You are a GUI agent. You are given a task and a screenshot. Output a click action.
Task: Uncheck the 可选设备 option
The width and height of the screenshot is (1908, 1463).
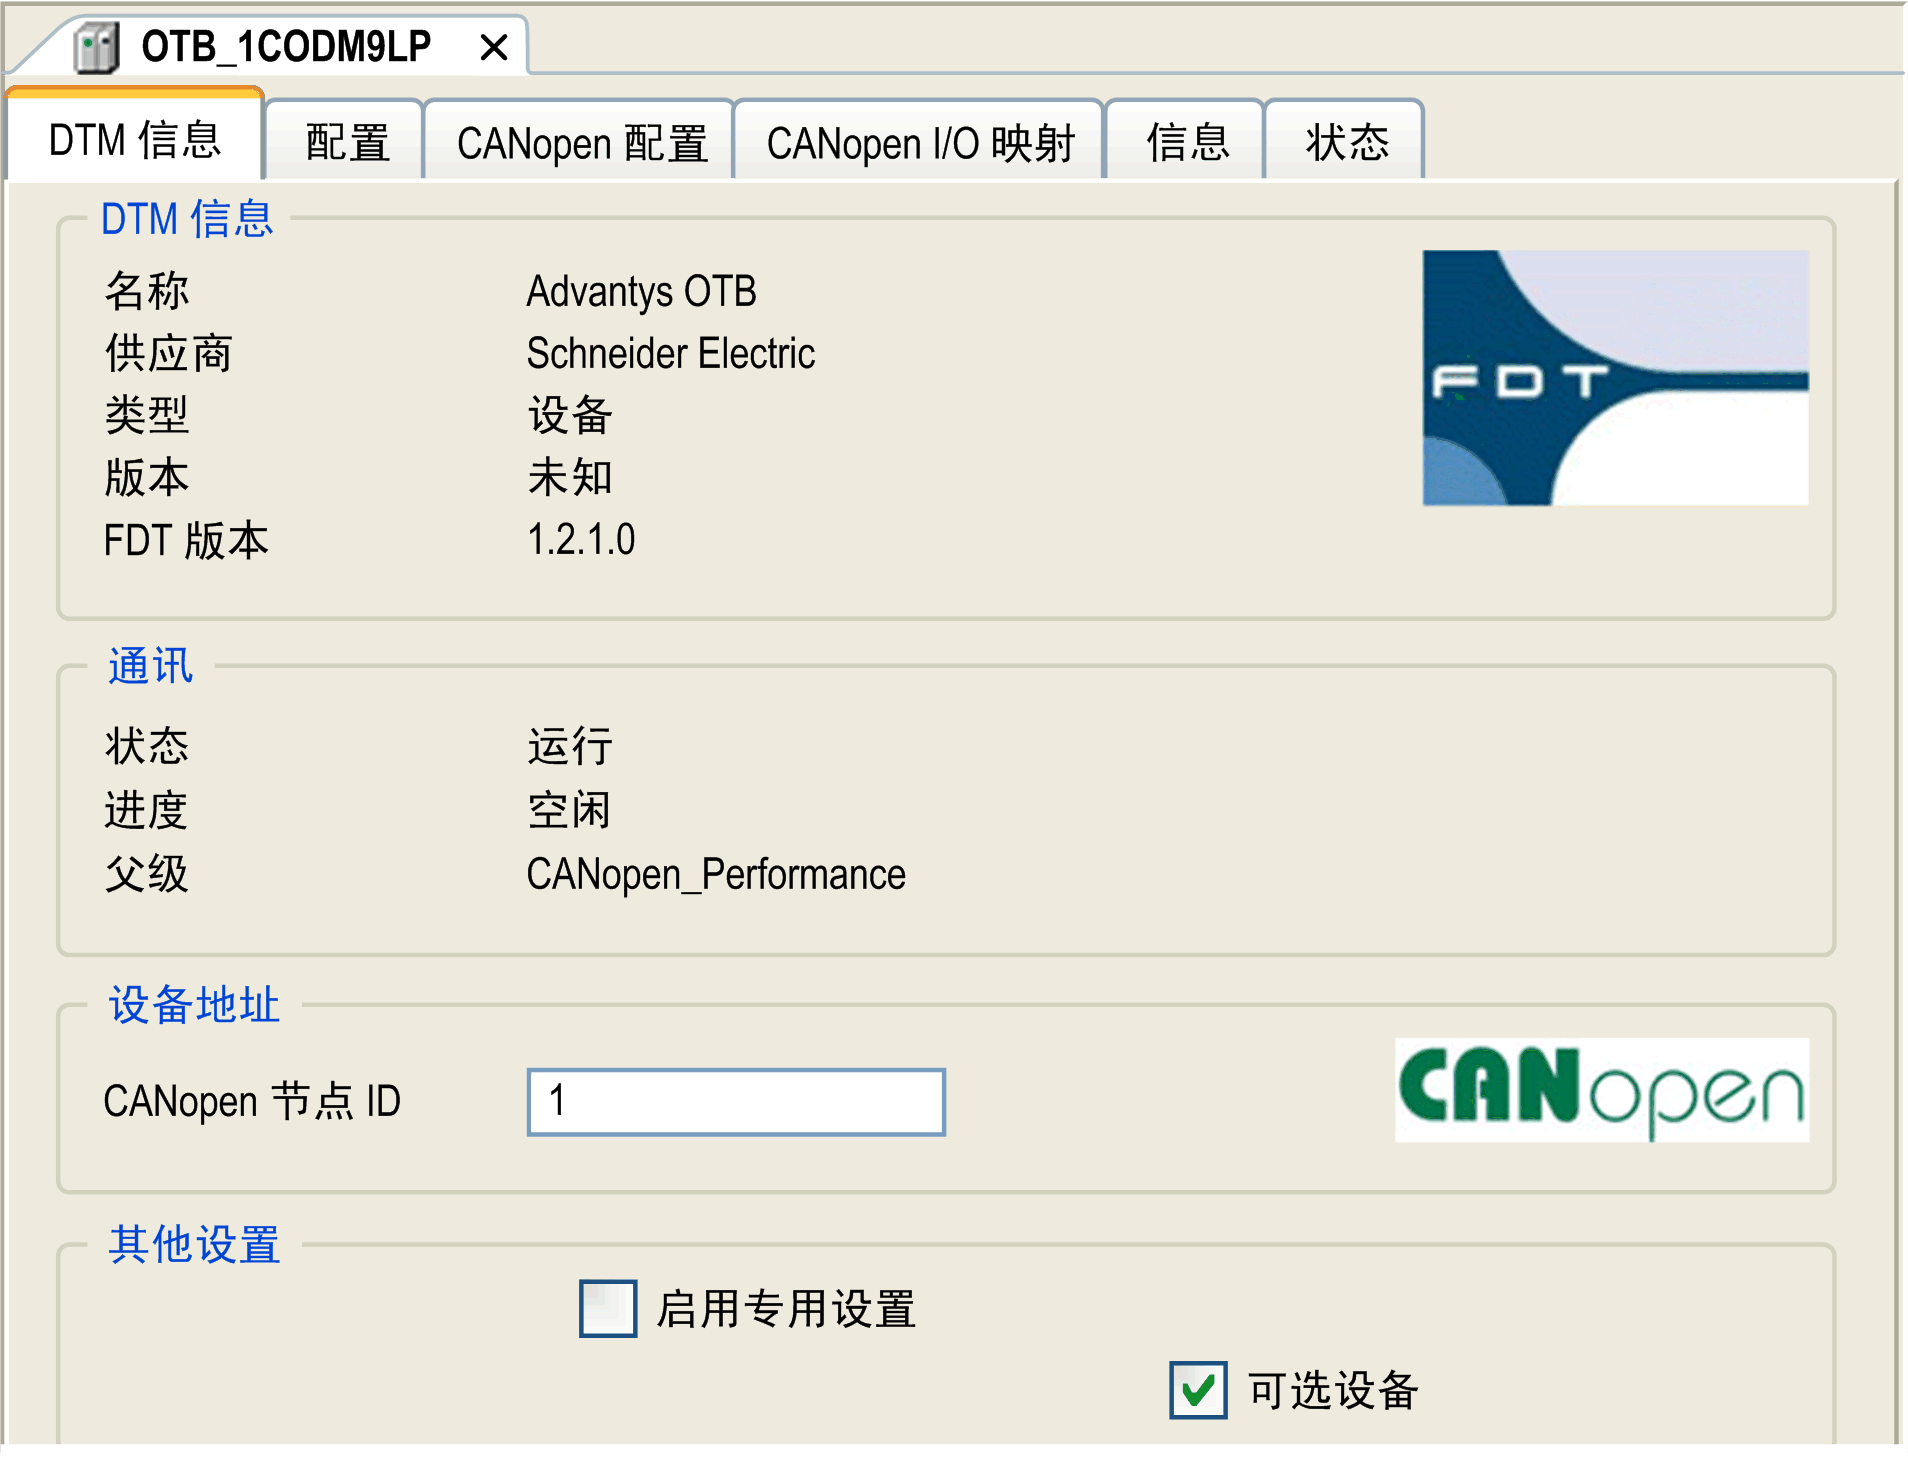[x=1198, y=1390]
